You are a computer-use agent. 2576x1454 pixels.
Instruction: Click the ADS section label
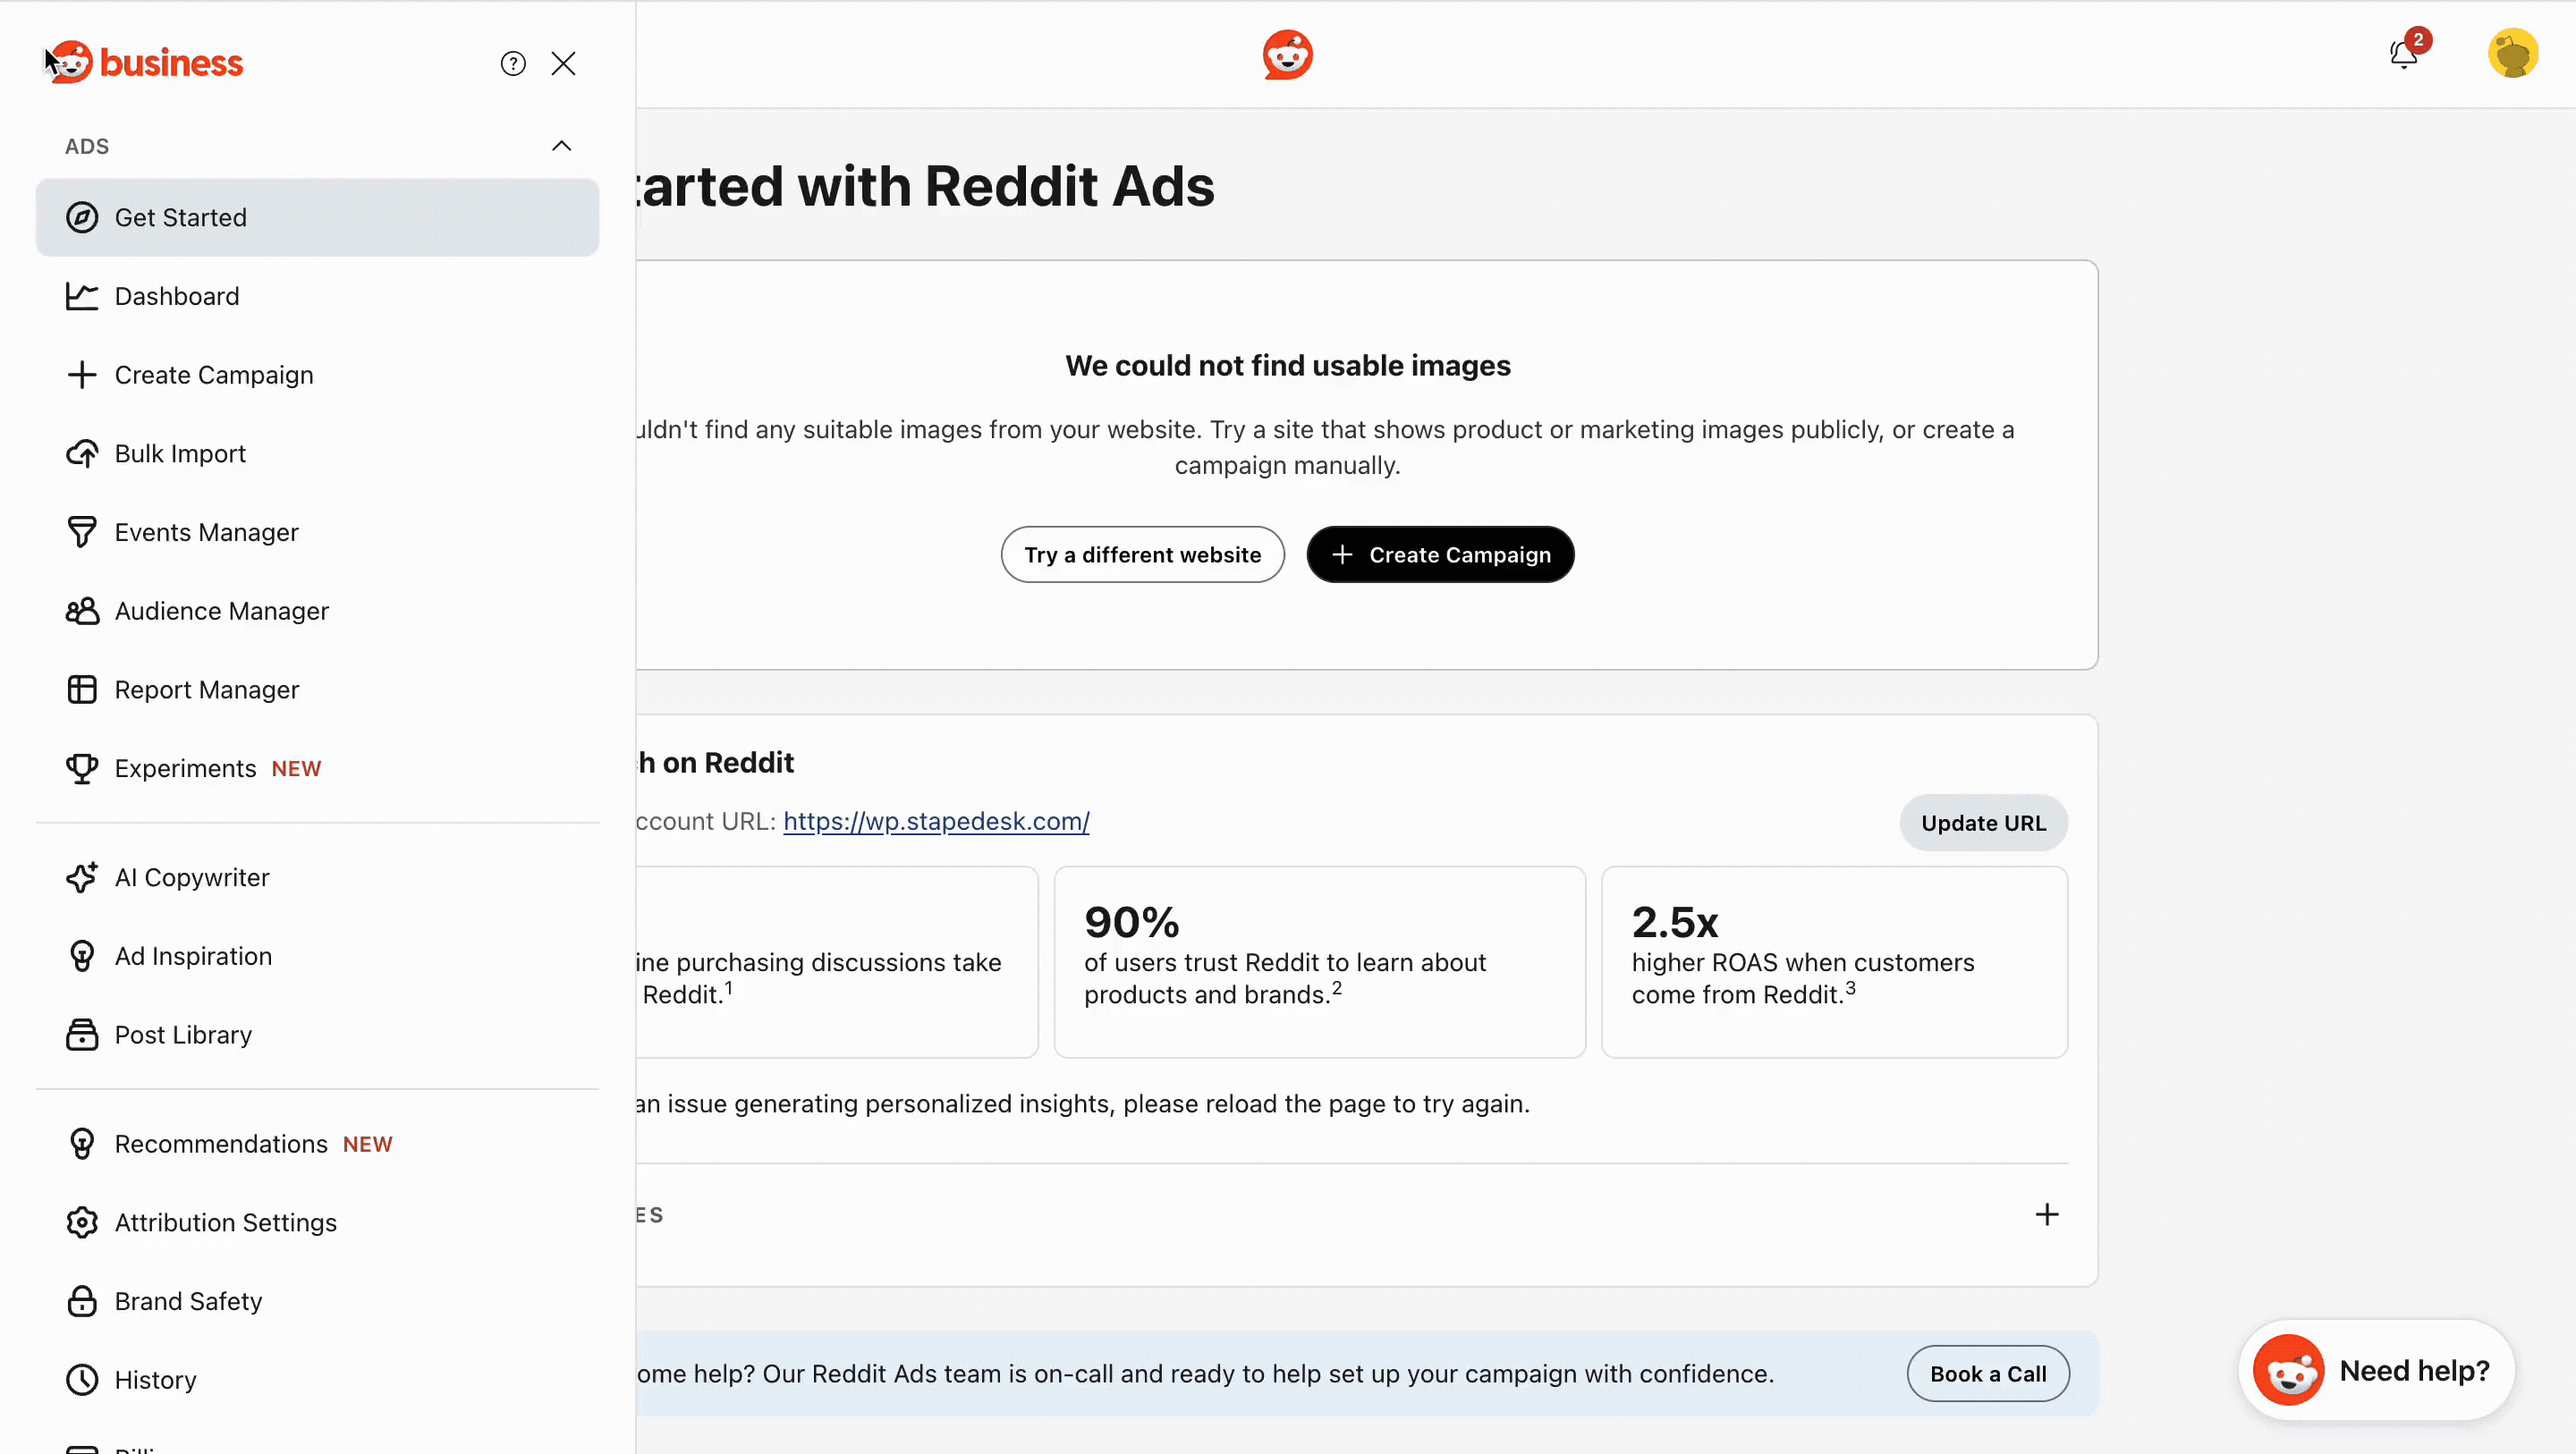tap(87, 146)
